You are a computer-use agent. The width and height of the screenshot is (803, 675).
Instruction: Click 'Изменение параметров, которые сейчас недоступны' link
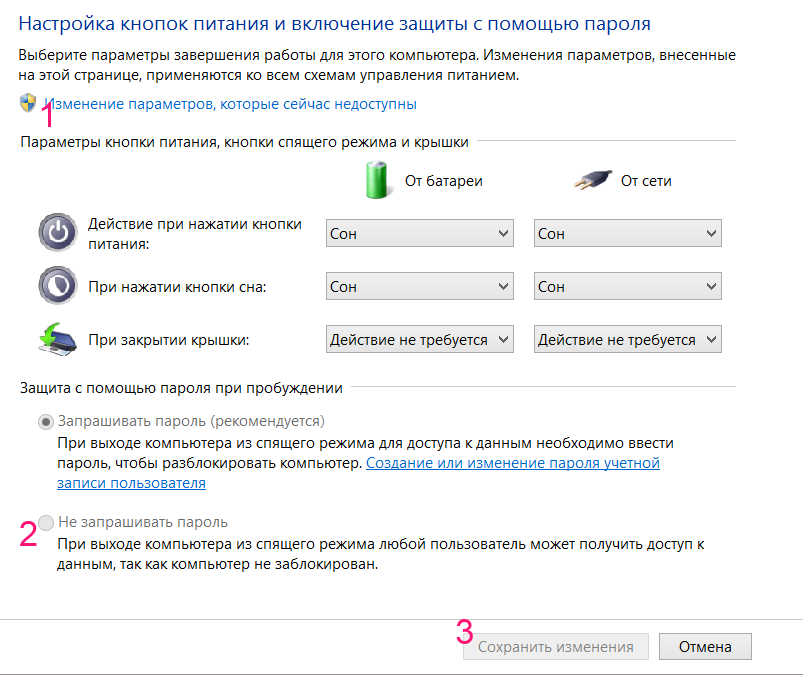230,104
